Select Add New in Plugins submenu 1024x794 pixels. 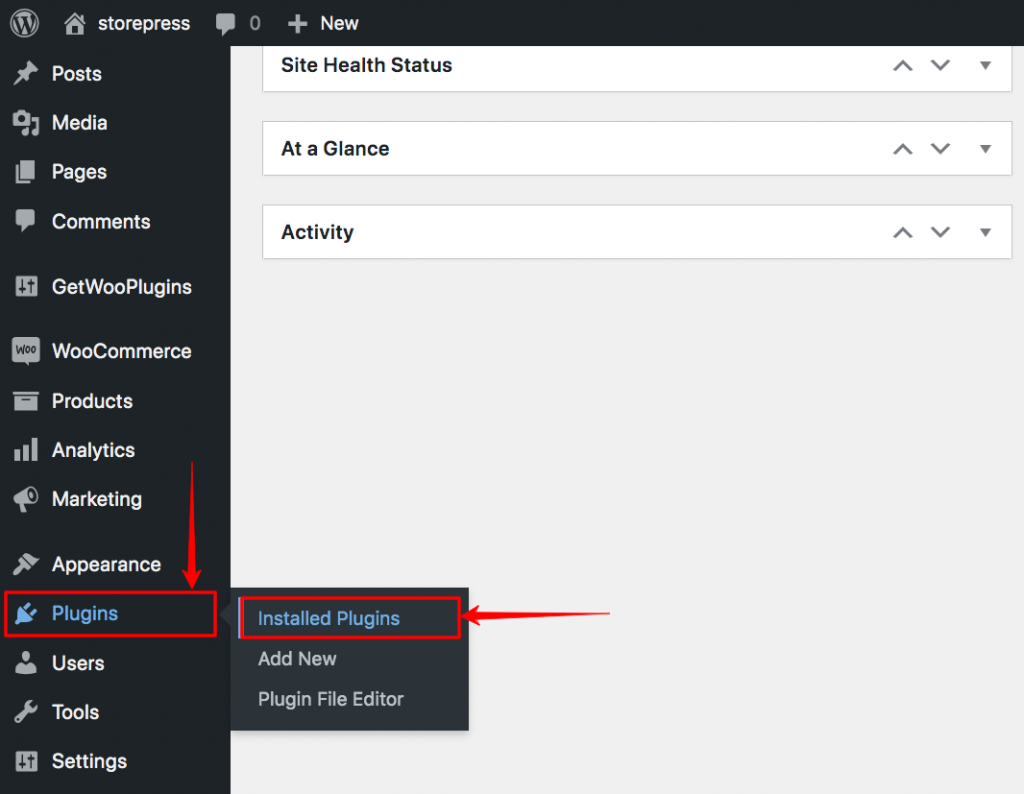297,659
